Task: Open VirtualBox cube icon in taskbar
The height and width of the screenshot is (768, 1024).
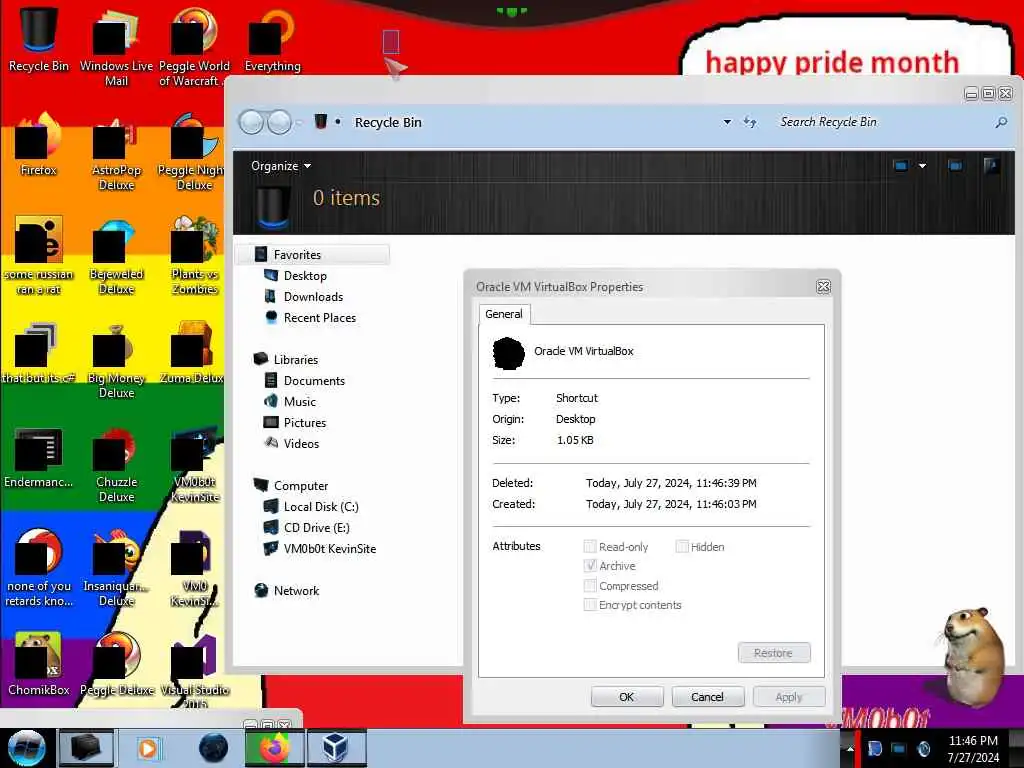Action: [x=336, y=748]
